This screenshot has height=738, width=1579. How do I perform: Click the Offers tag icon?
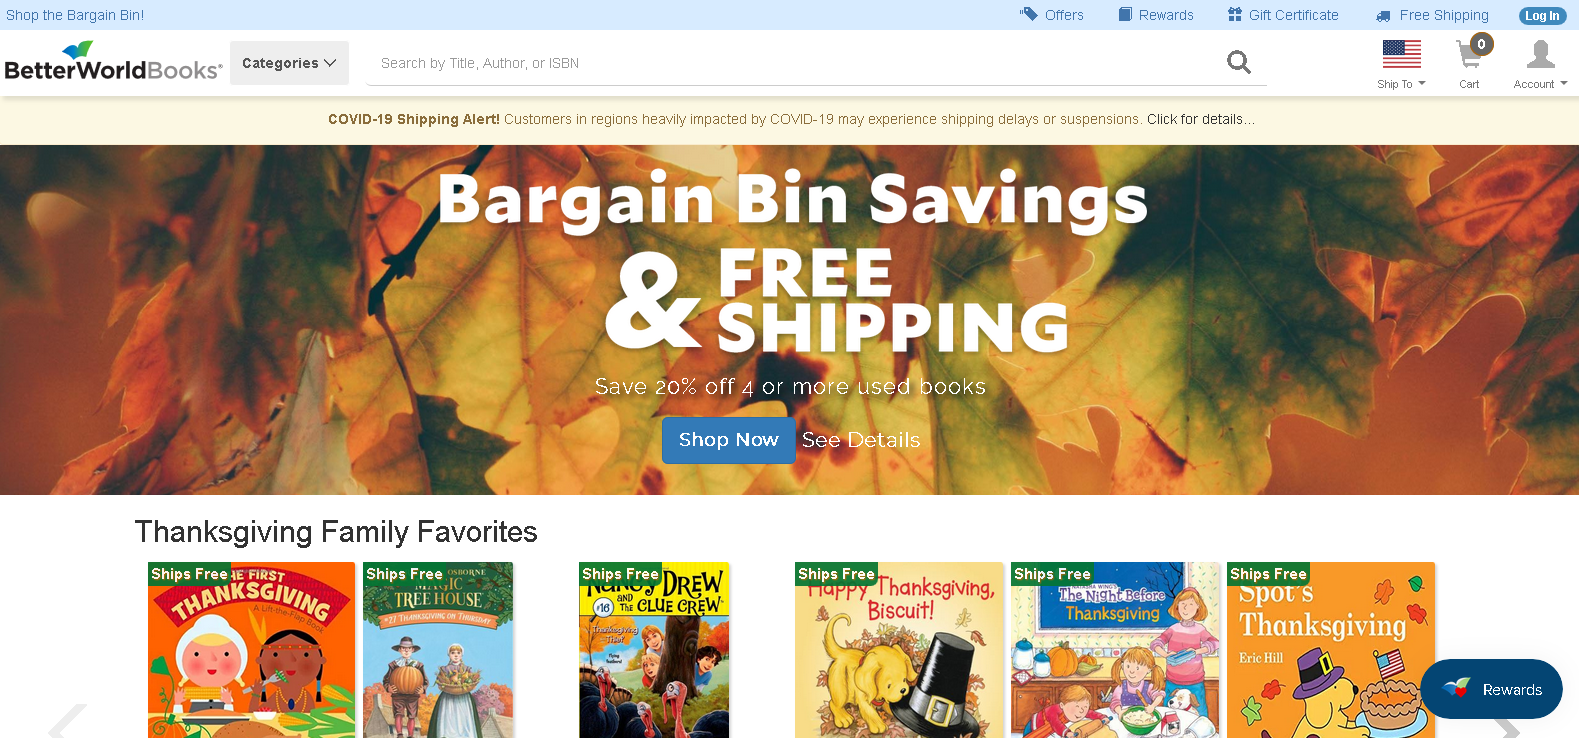click(x=1028, y=15)
